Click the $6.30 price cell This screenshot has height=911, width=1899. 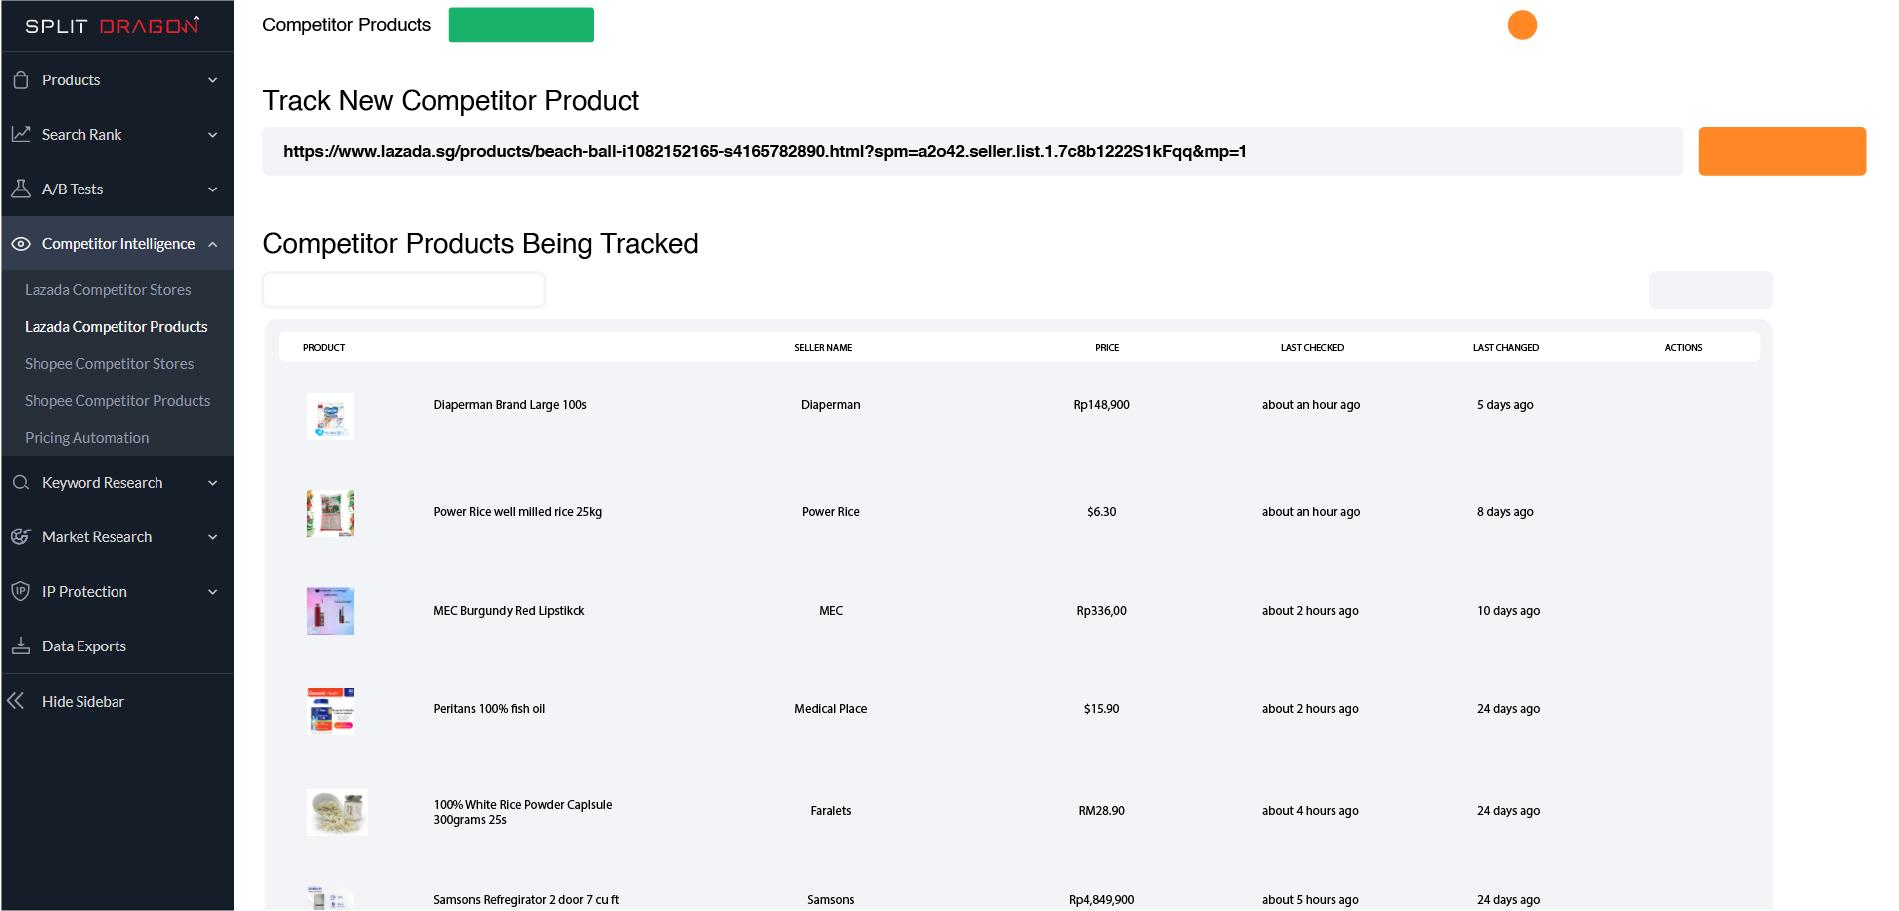point(1102,512)
